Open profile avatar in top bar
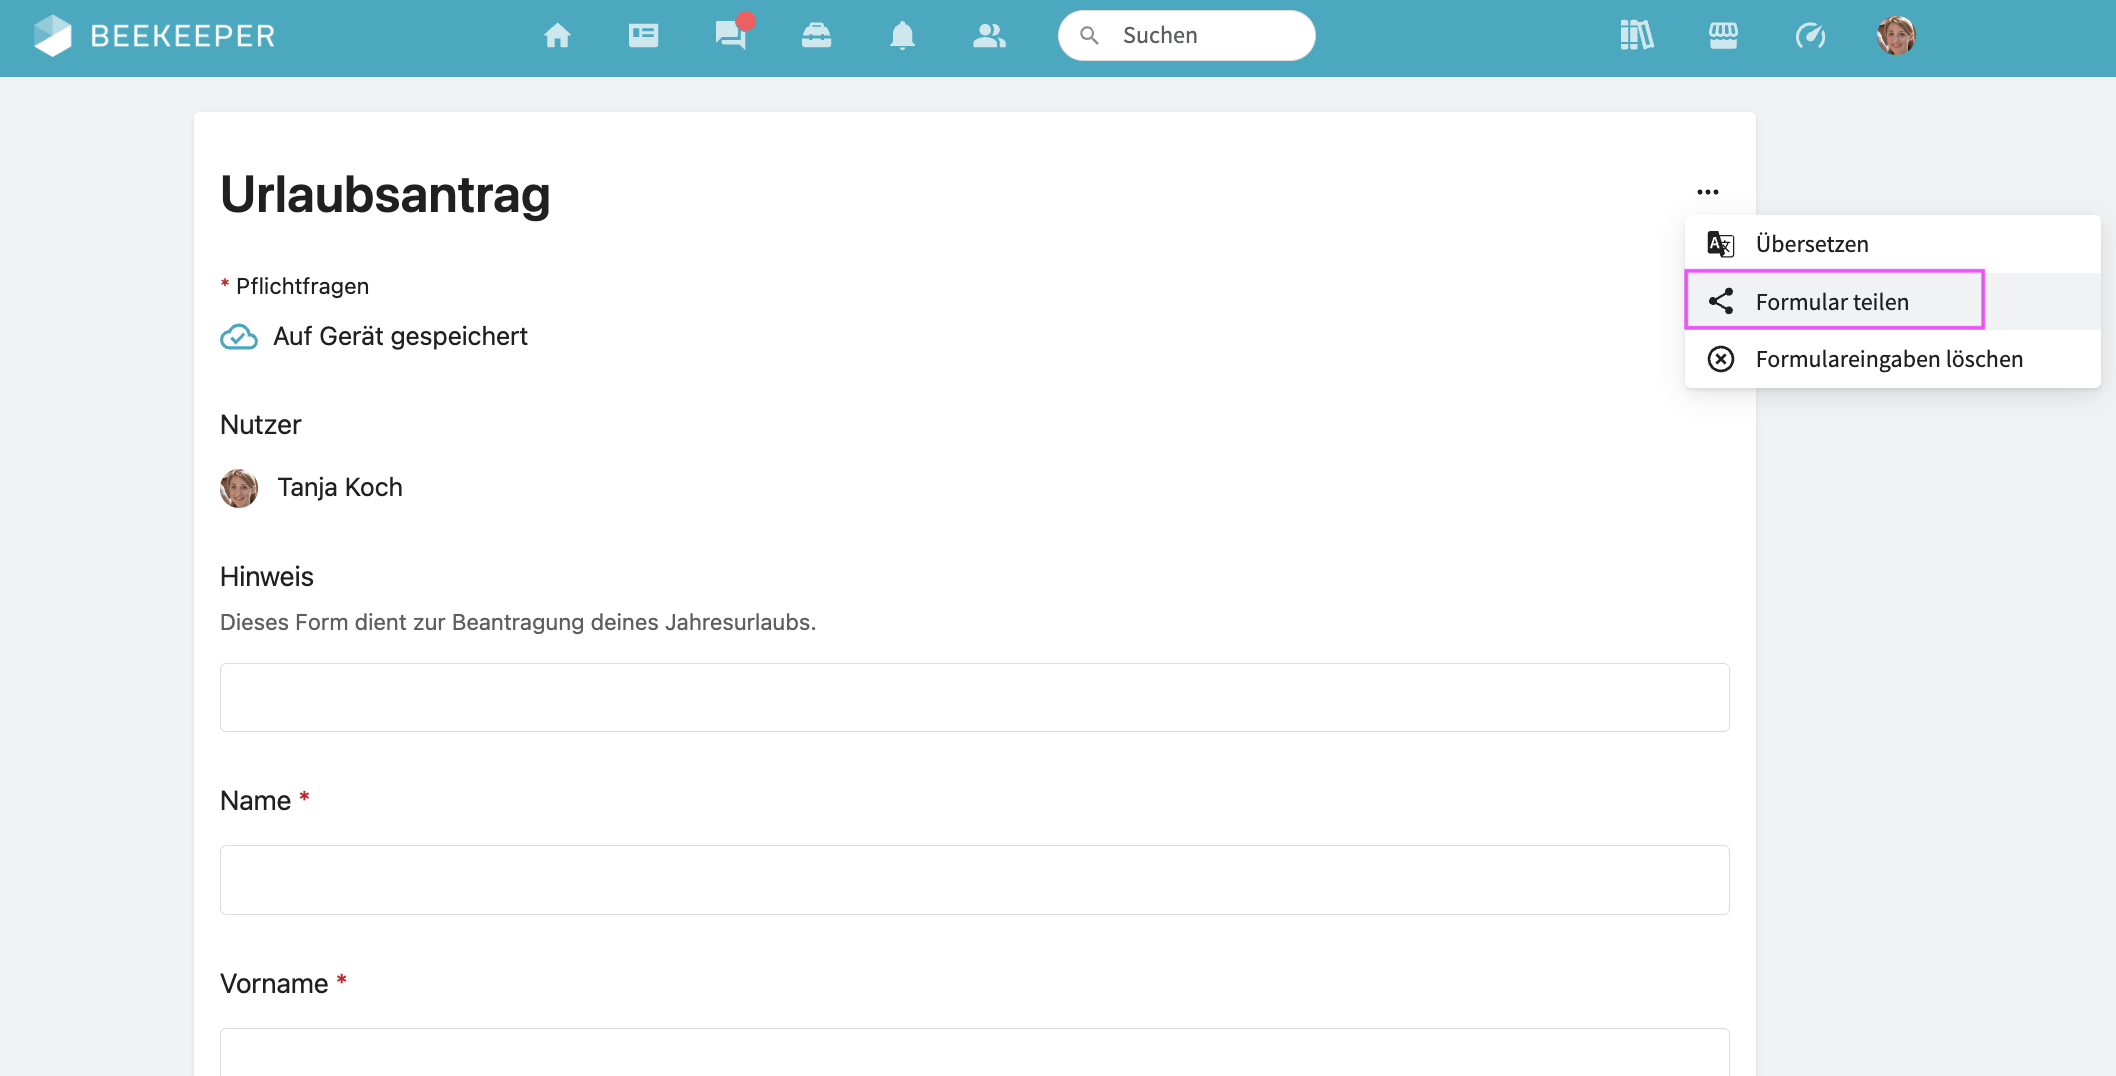 (1896, 36)
